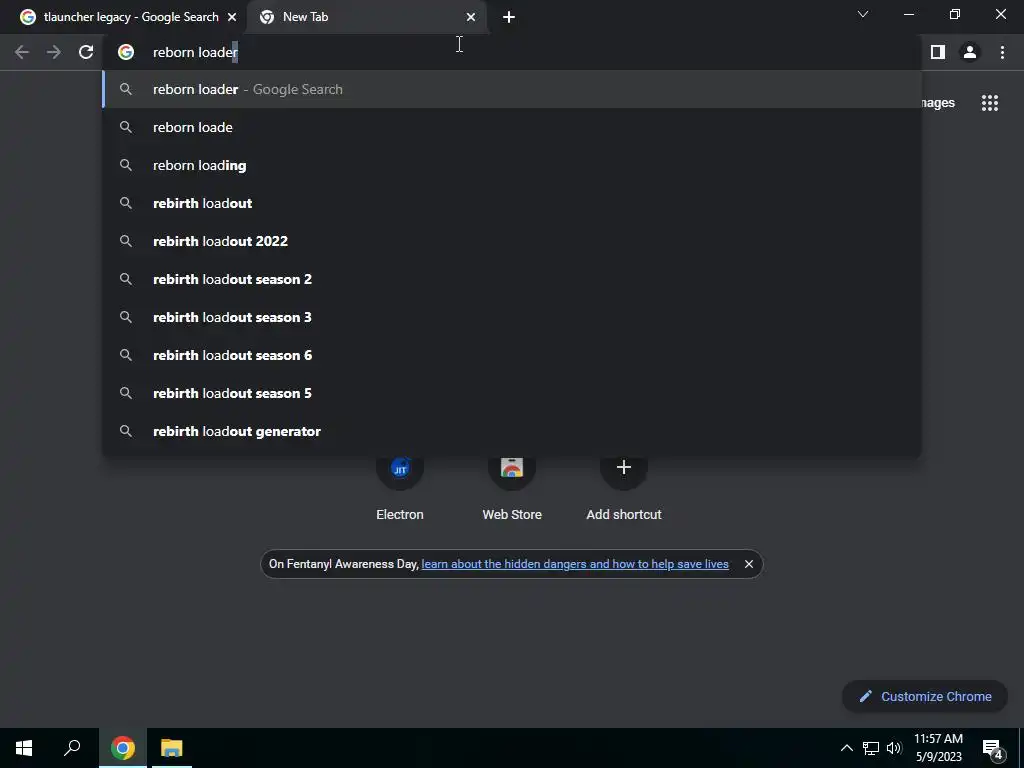Open the fentanyl hidden dangers link
This screenshot has width=1024, height=768.
click(575, 564)
